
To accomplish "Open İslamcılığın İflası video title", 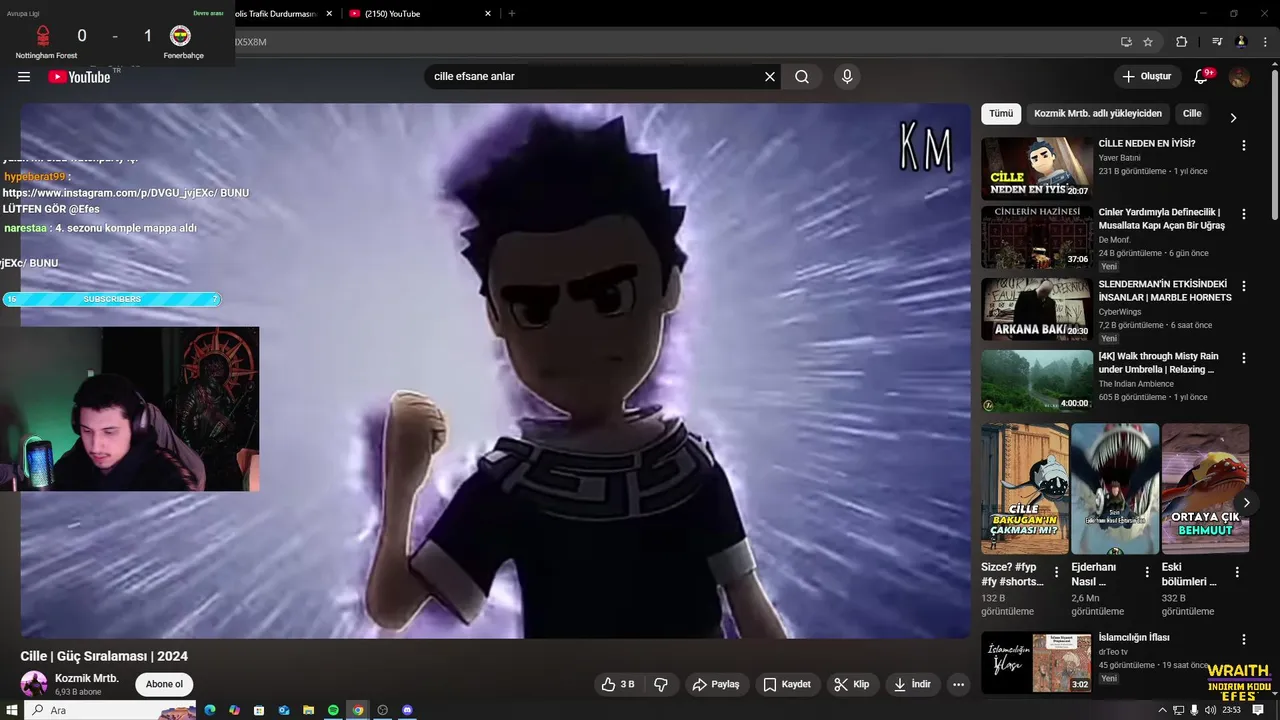I will click(x=1134, y=638).
